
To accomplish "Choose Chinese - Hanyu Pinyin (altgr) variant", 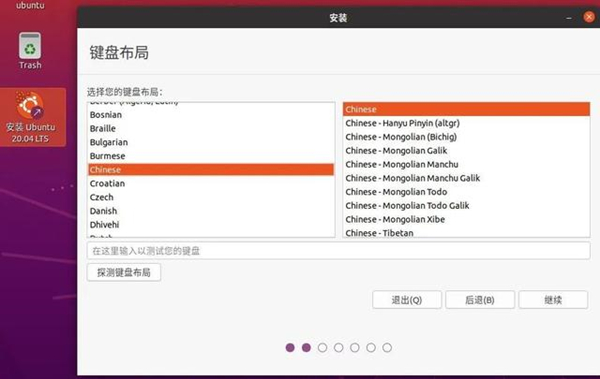I will coord(466,123).
